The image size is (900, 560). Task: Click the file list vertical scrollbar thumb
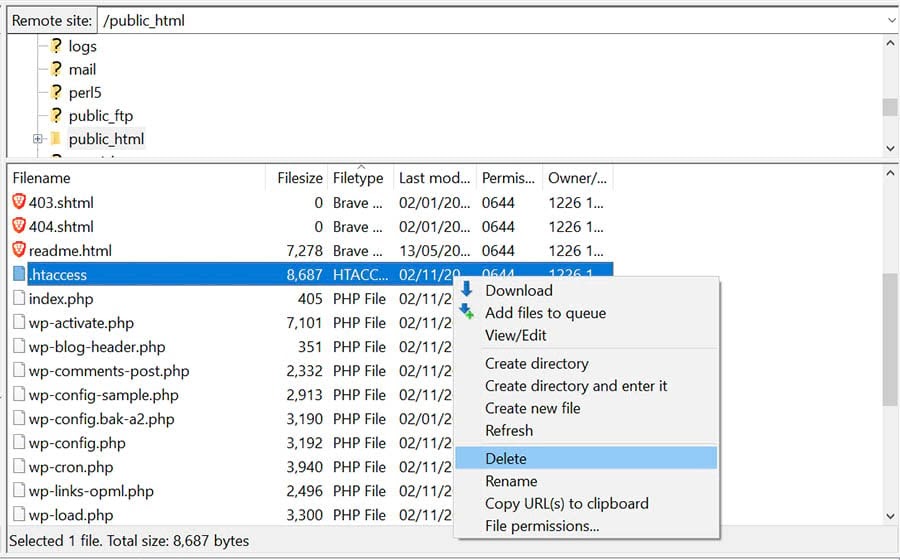click(890, 340)
